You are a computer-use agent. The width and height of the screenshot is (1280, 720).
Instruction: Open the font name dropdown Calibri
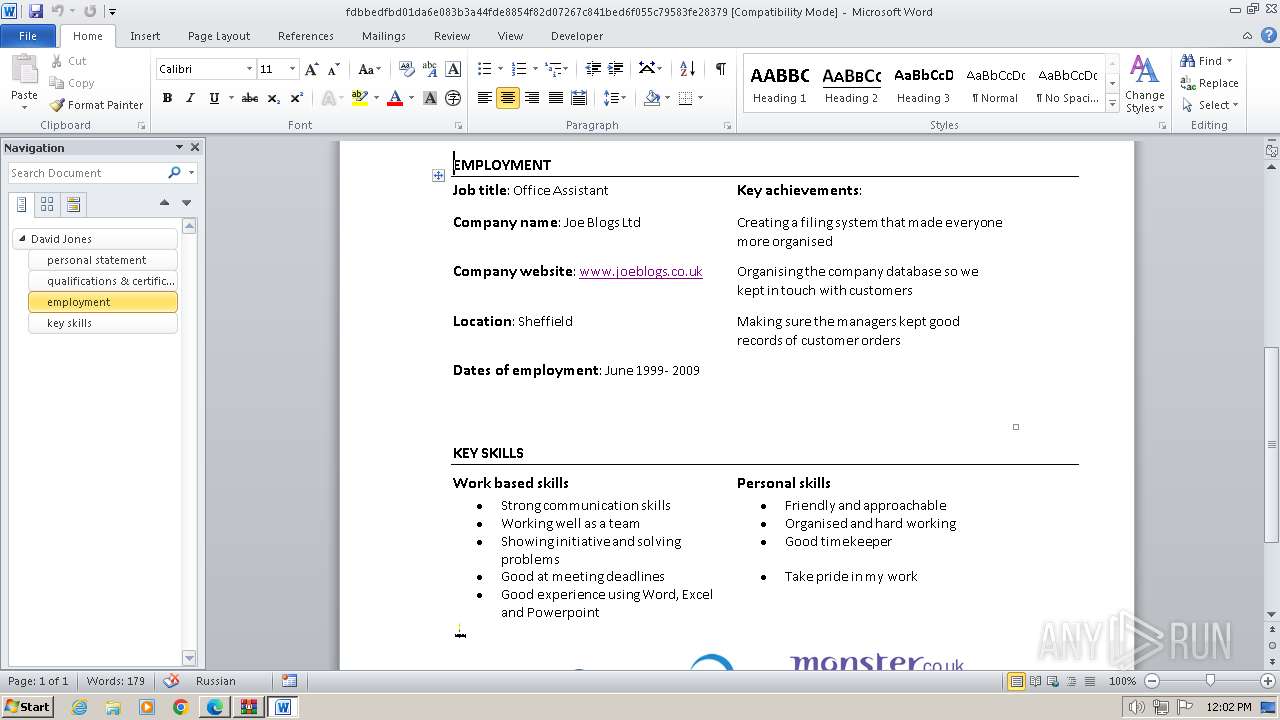click(x=249, y=69)
